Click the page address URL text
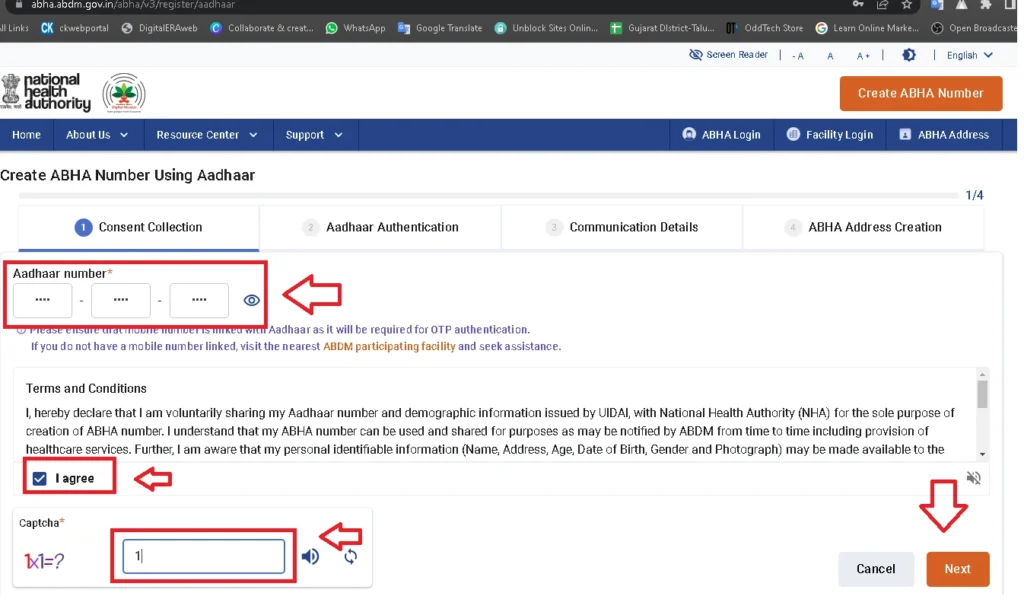Screen dimensions: 1024x612 coord(133,5)
